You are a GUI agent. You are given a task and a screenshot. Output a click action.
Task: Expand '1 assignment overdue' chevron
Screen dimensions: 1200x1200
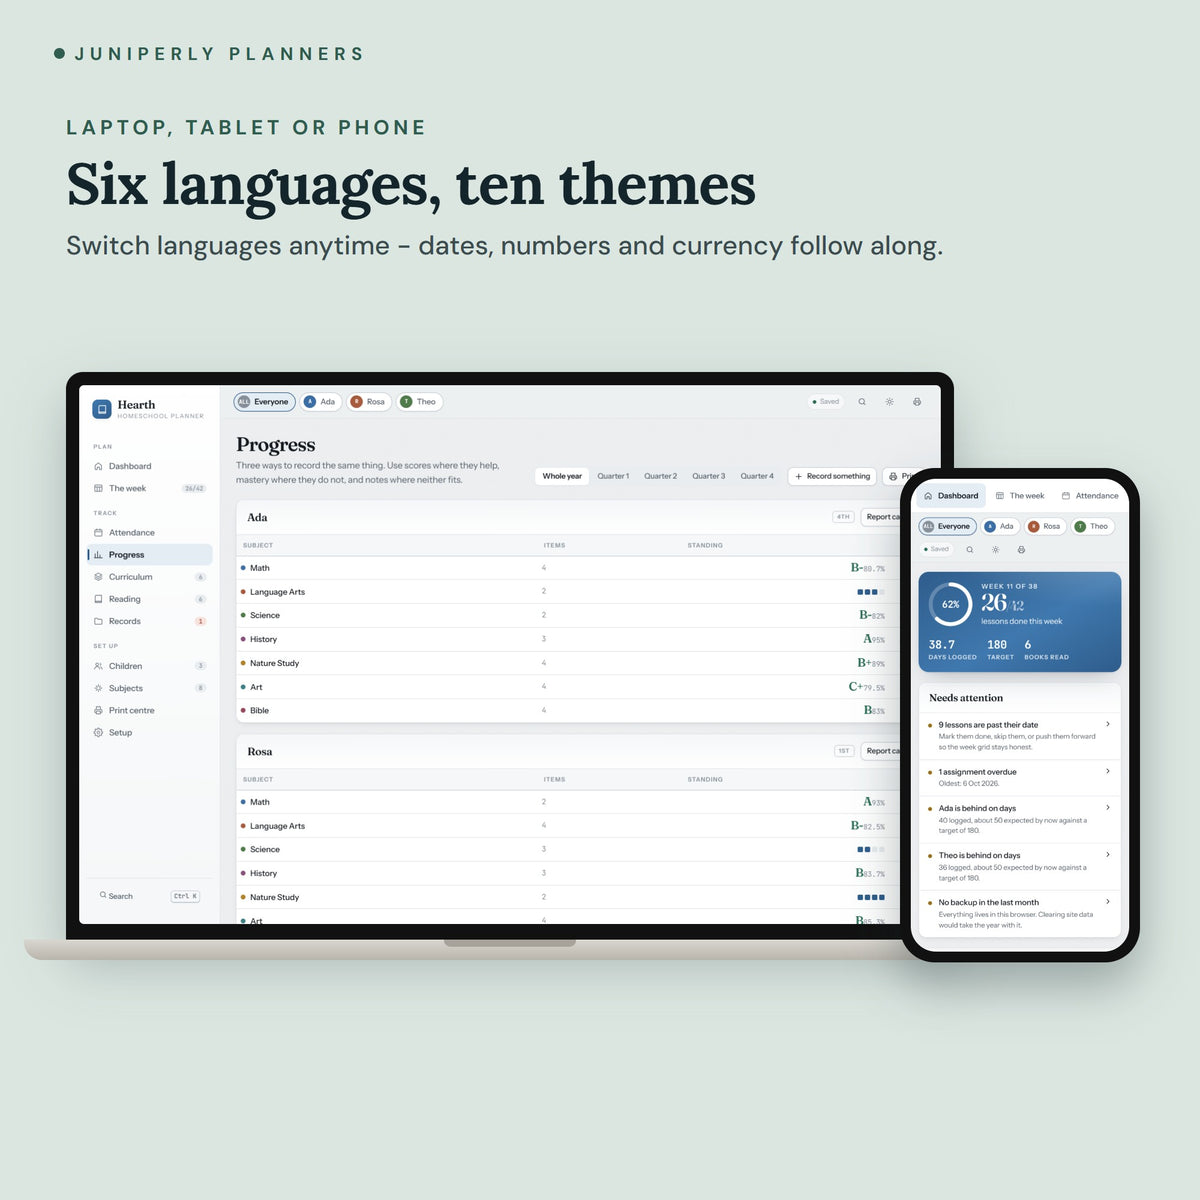(1107, 771)
